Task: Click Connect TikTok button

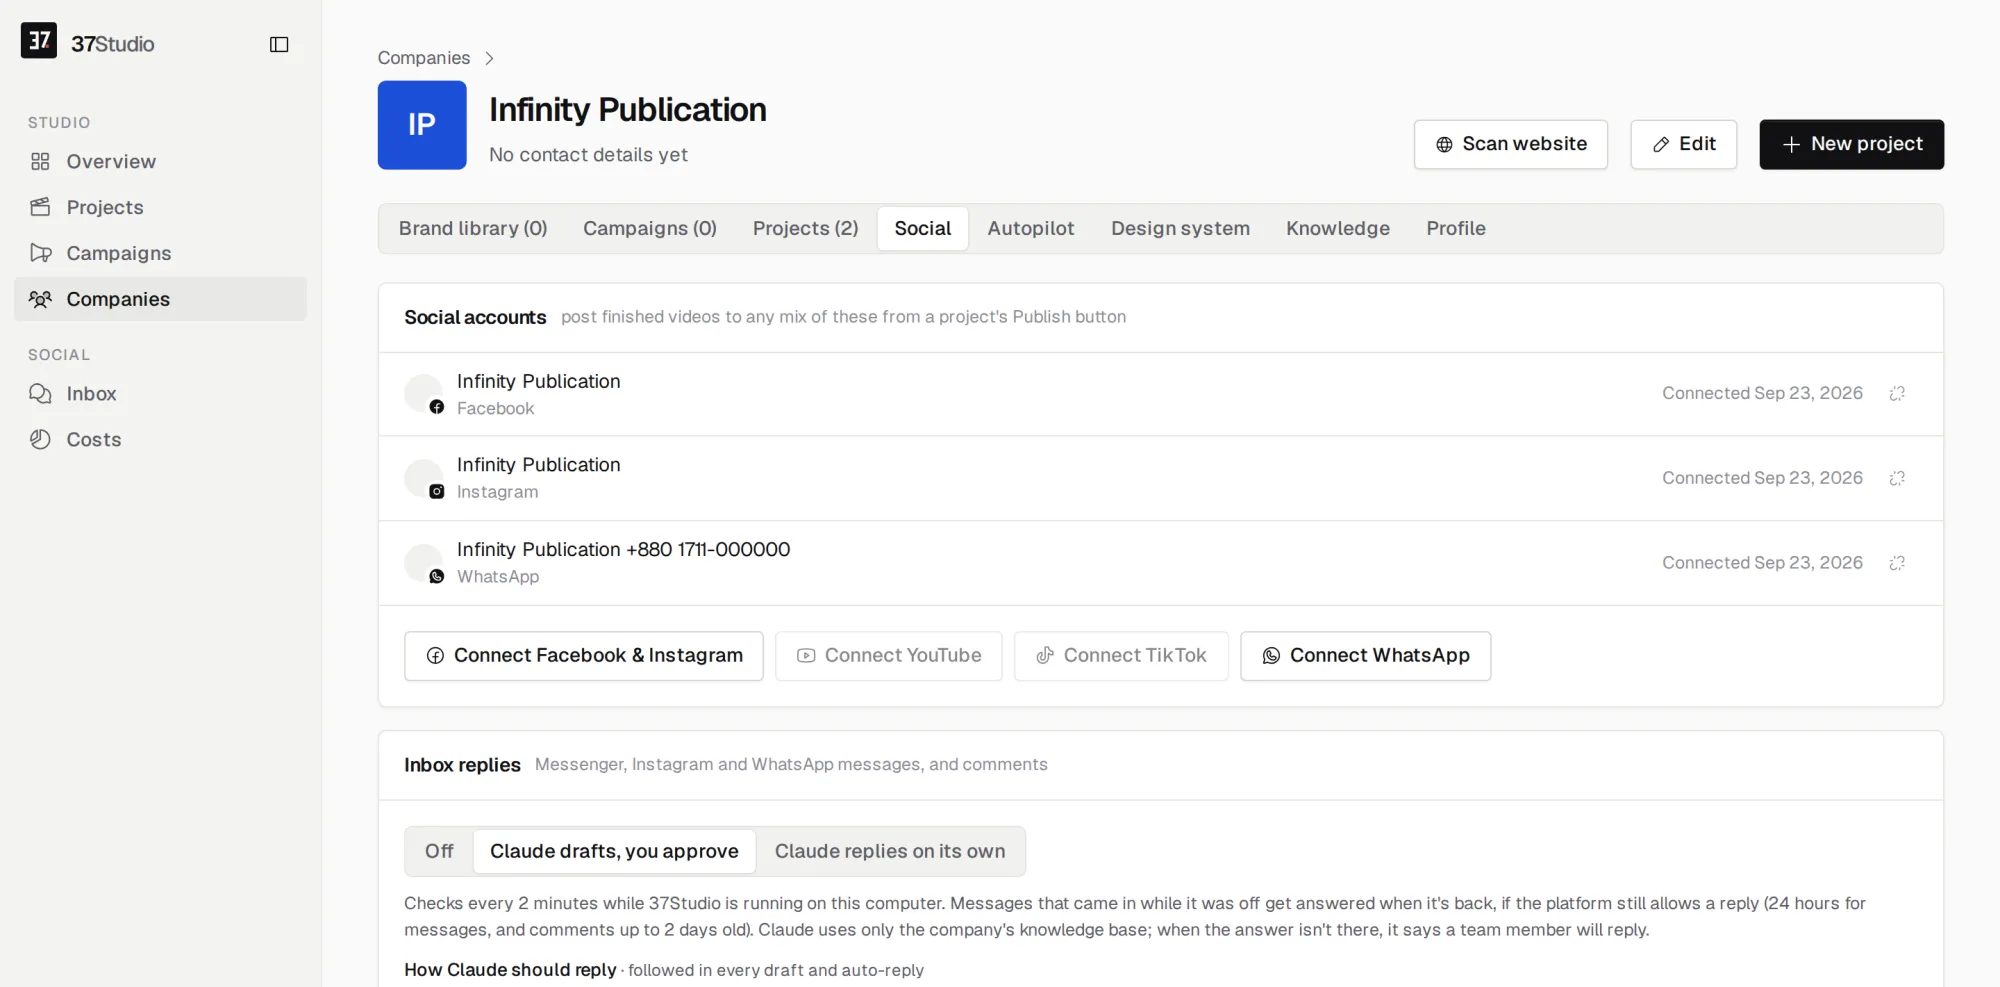Action: point(1121,656)
